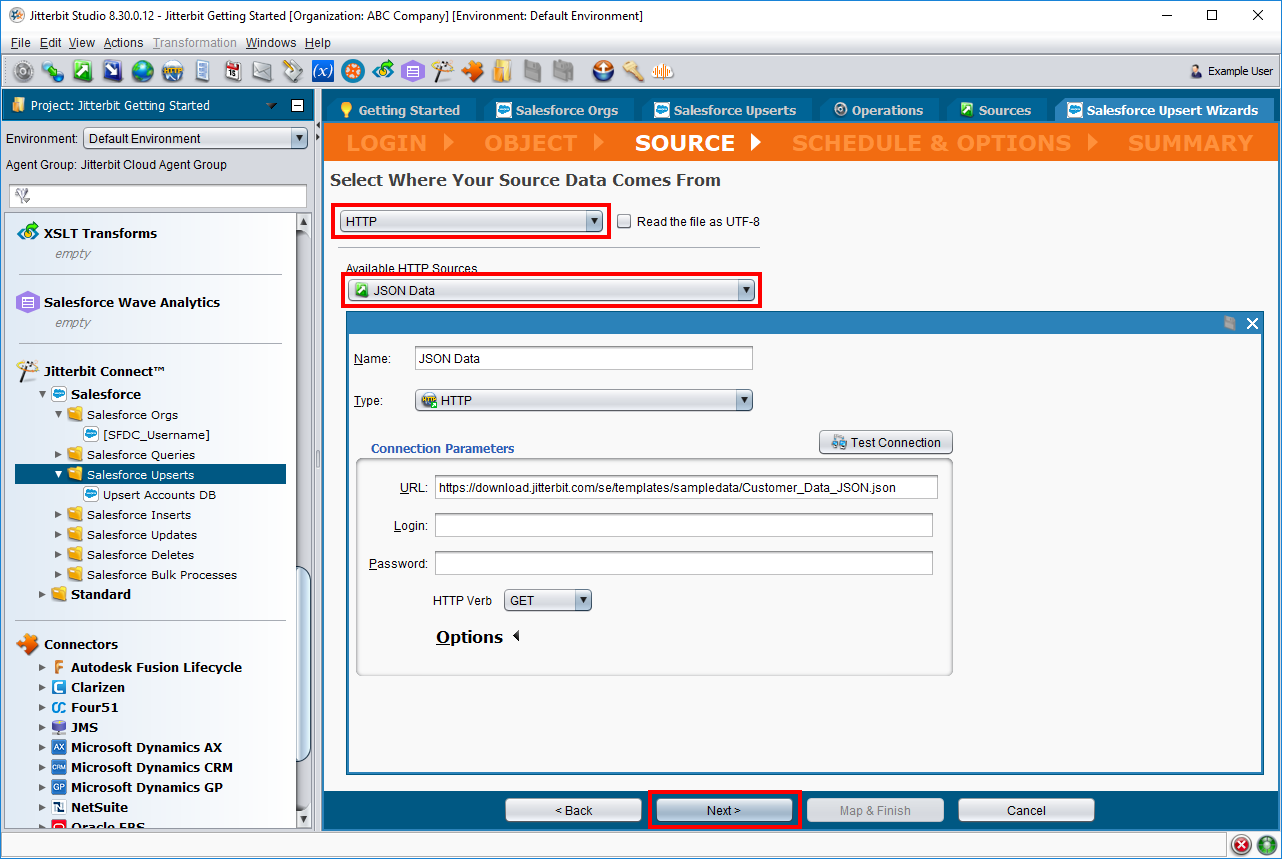
Task: Click the Next button
Action: [724, 810]
